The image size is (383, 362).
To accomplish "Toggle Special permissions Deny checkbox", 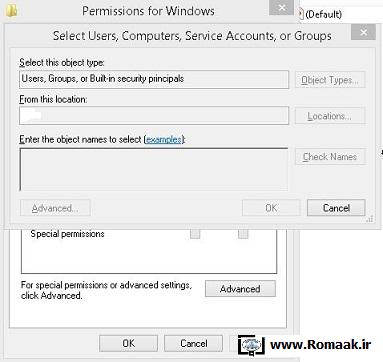I will [x=243, y=234].
